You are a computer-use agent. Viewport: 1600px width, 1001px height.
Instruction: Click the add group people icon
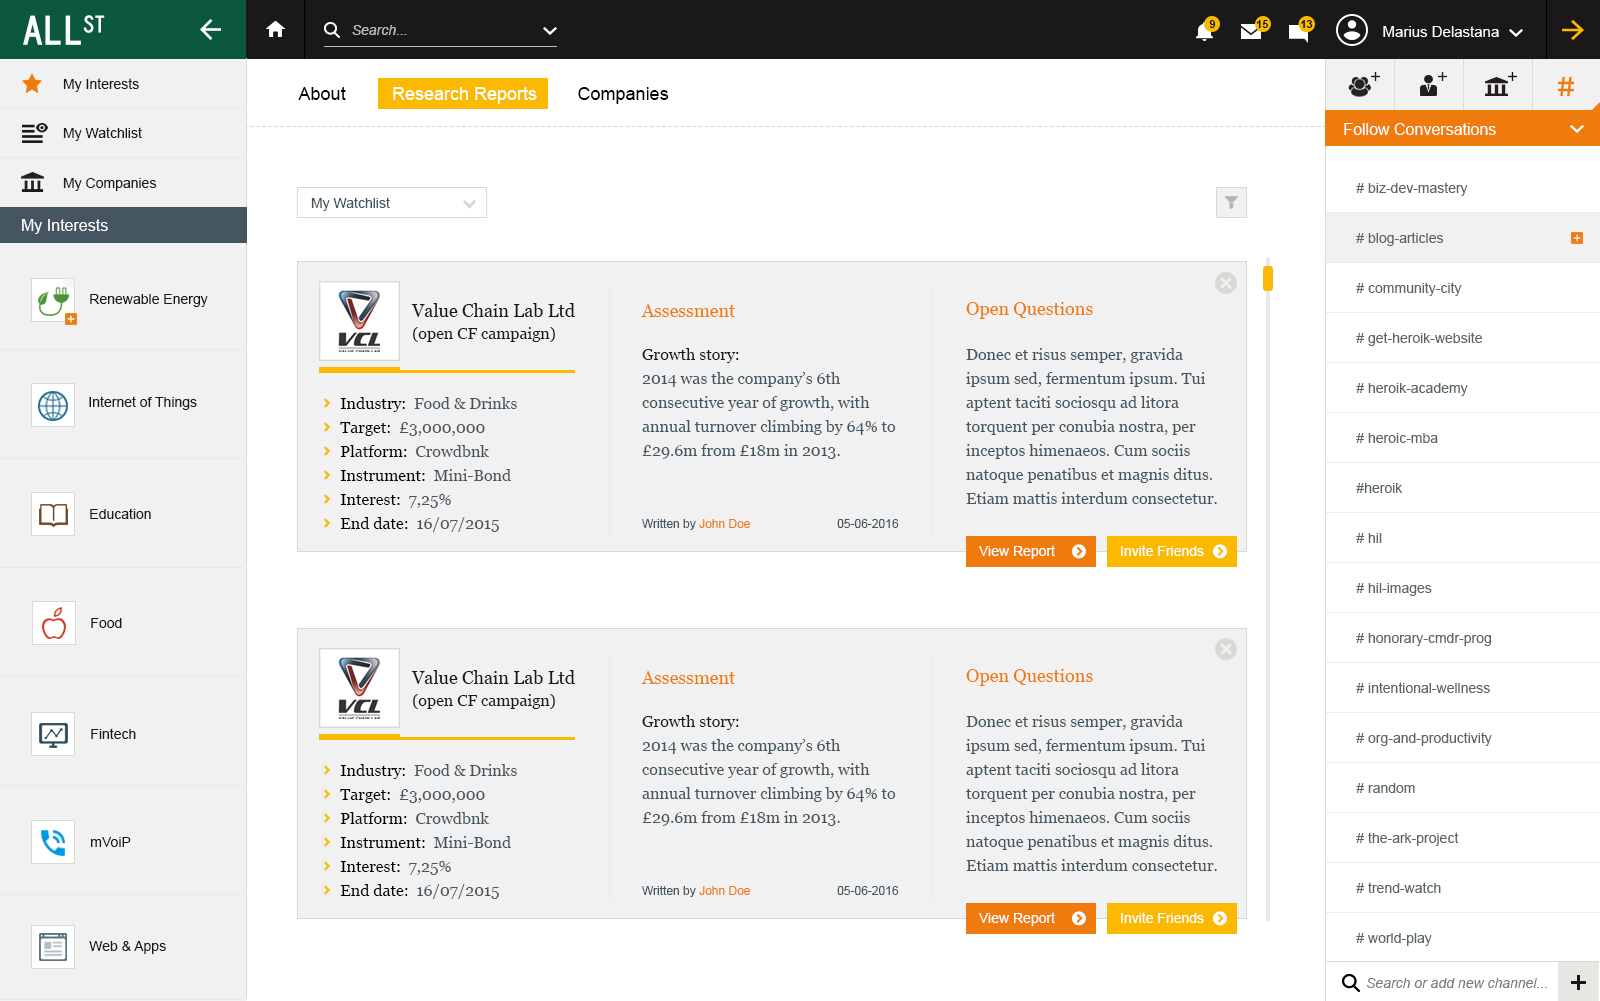1360,86
